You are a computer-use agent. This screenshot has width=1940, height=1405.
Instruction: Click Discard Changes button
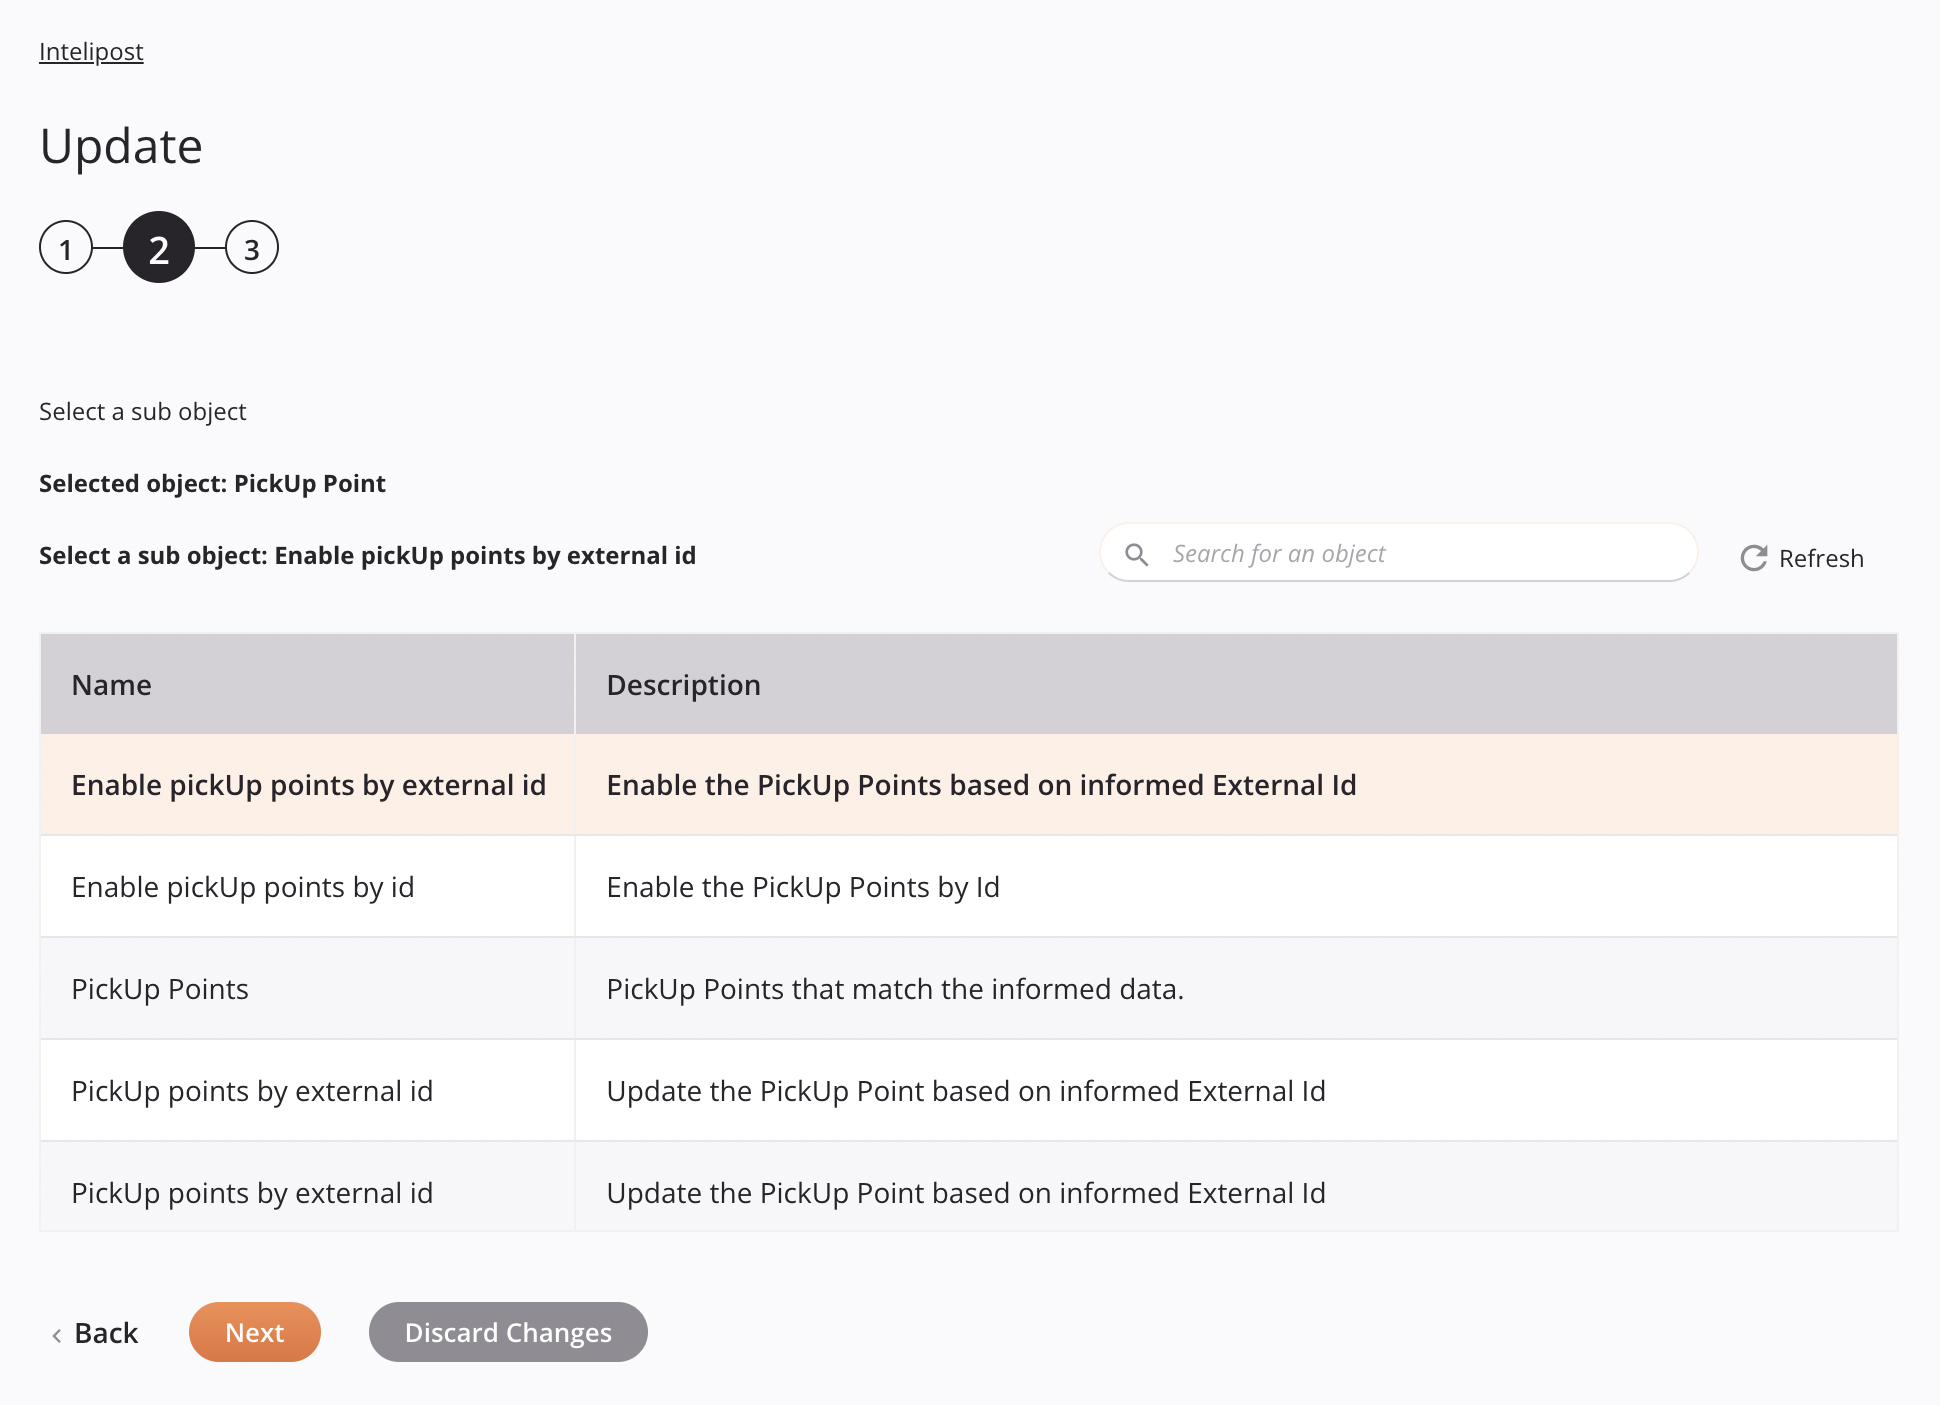(x=508, y=1331)
